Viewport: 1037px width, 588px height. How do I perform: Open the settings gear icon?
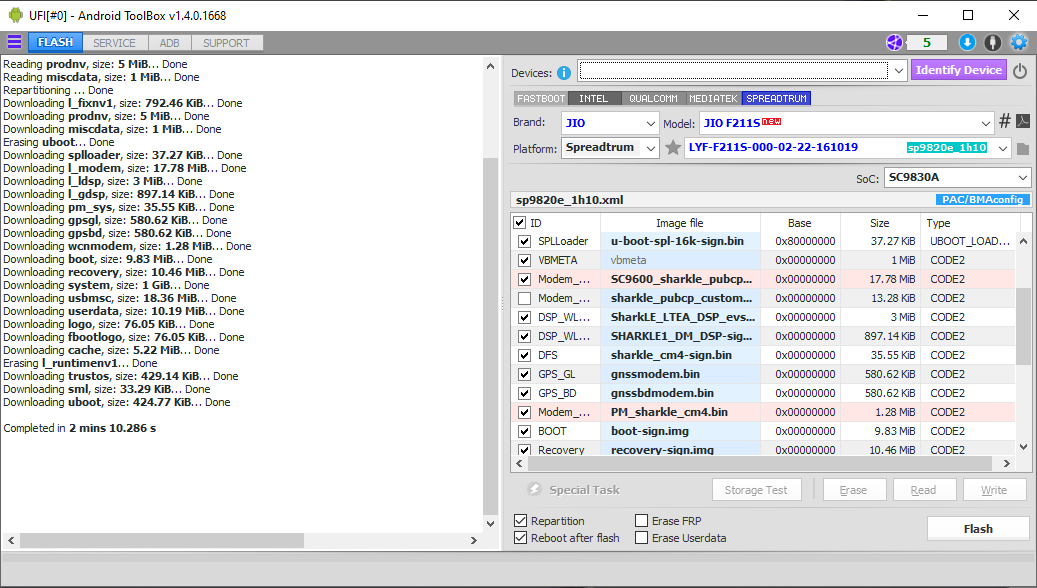1019,42
